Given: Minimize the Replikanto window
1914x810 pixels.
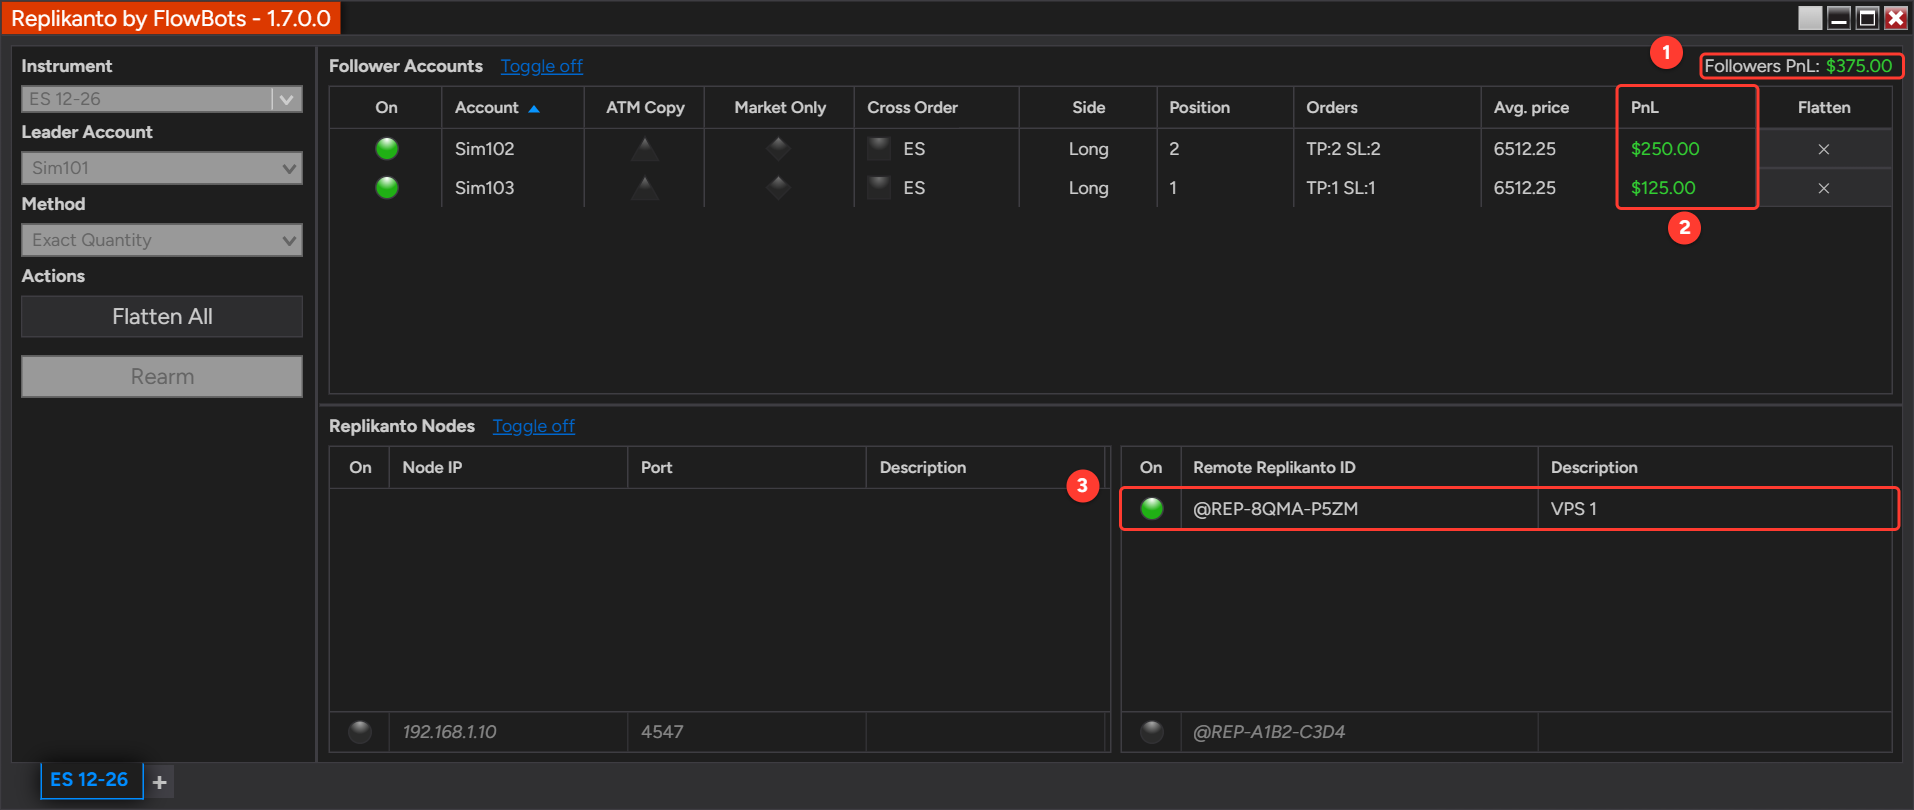Looking at the screenshot, I should coord(1839,18).
